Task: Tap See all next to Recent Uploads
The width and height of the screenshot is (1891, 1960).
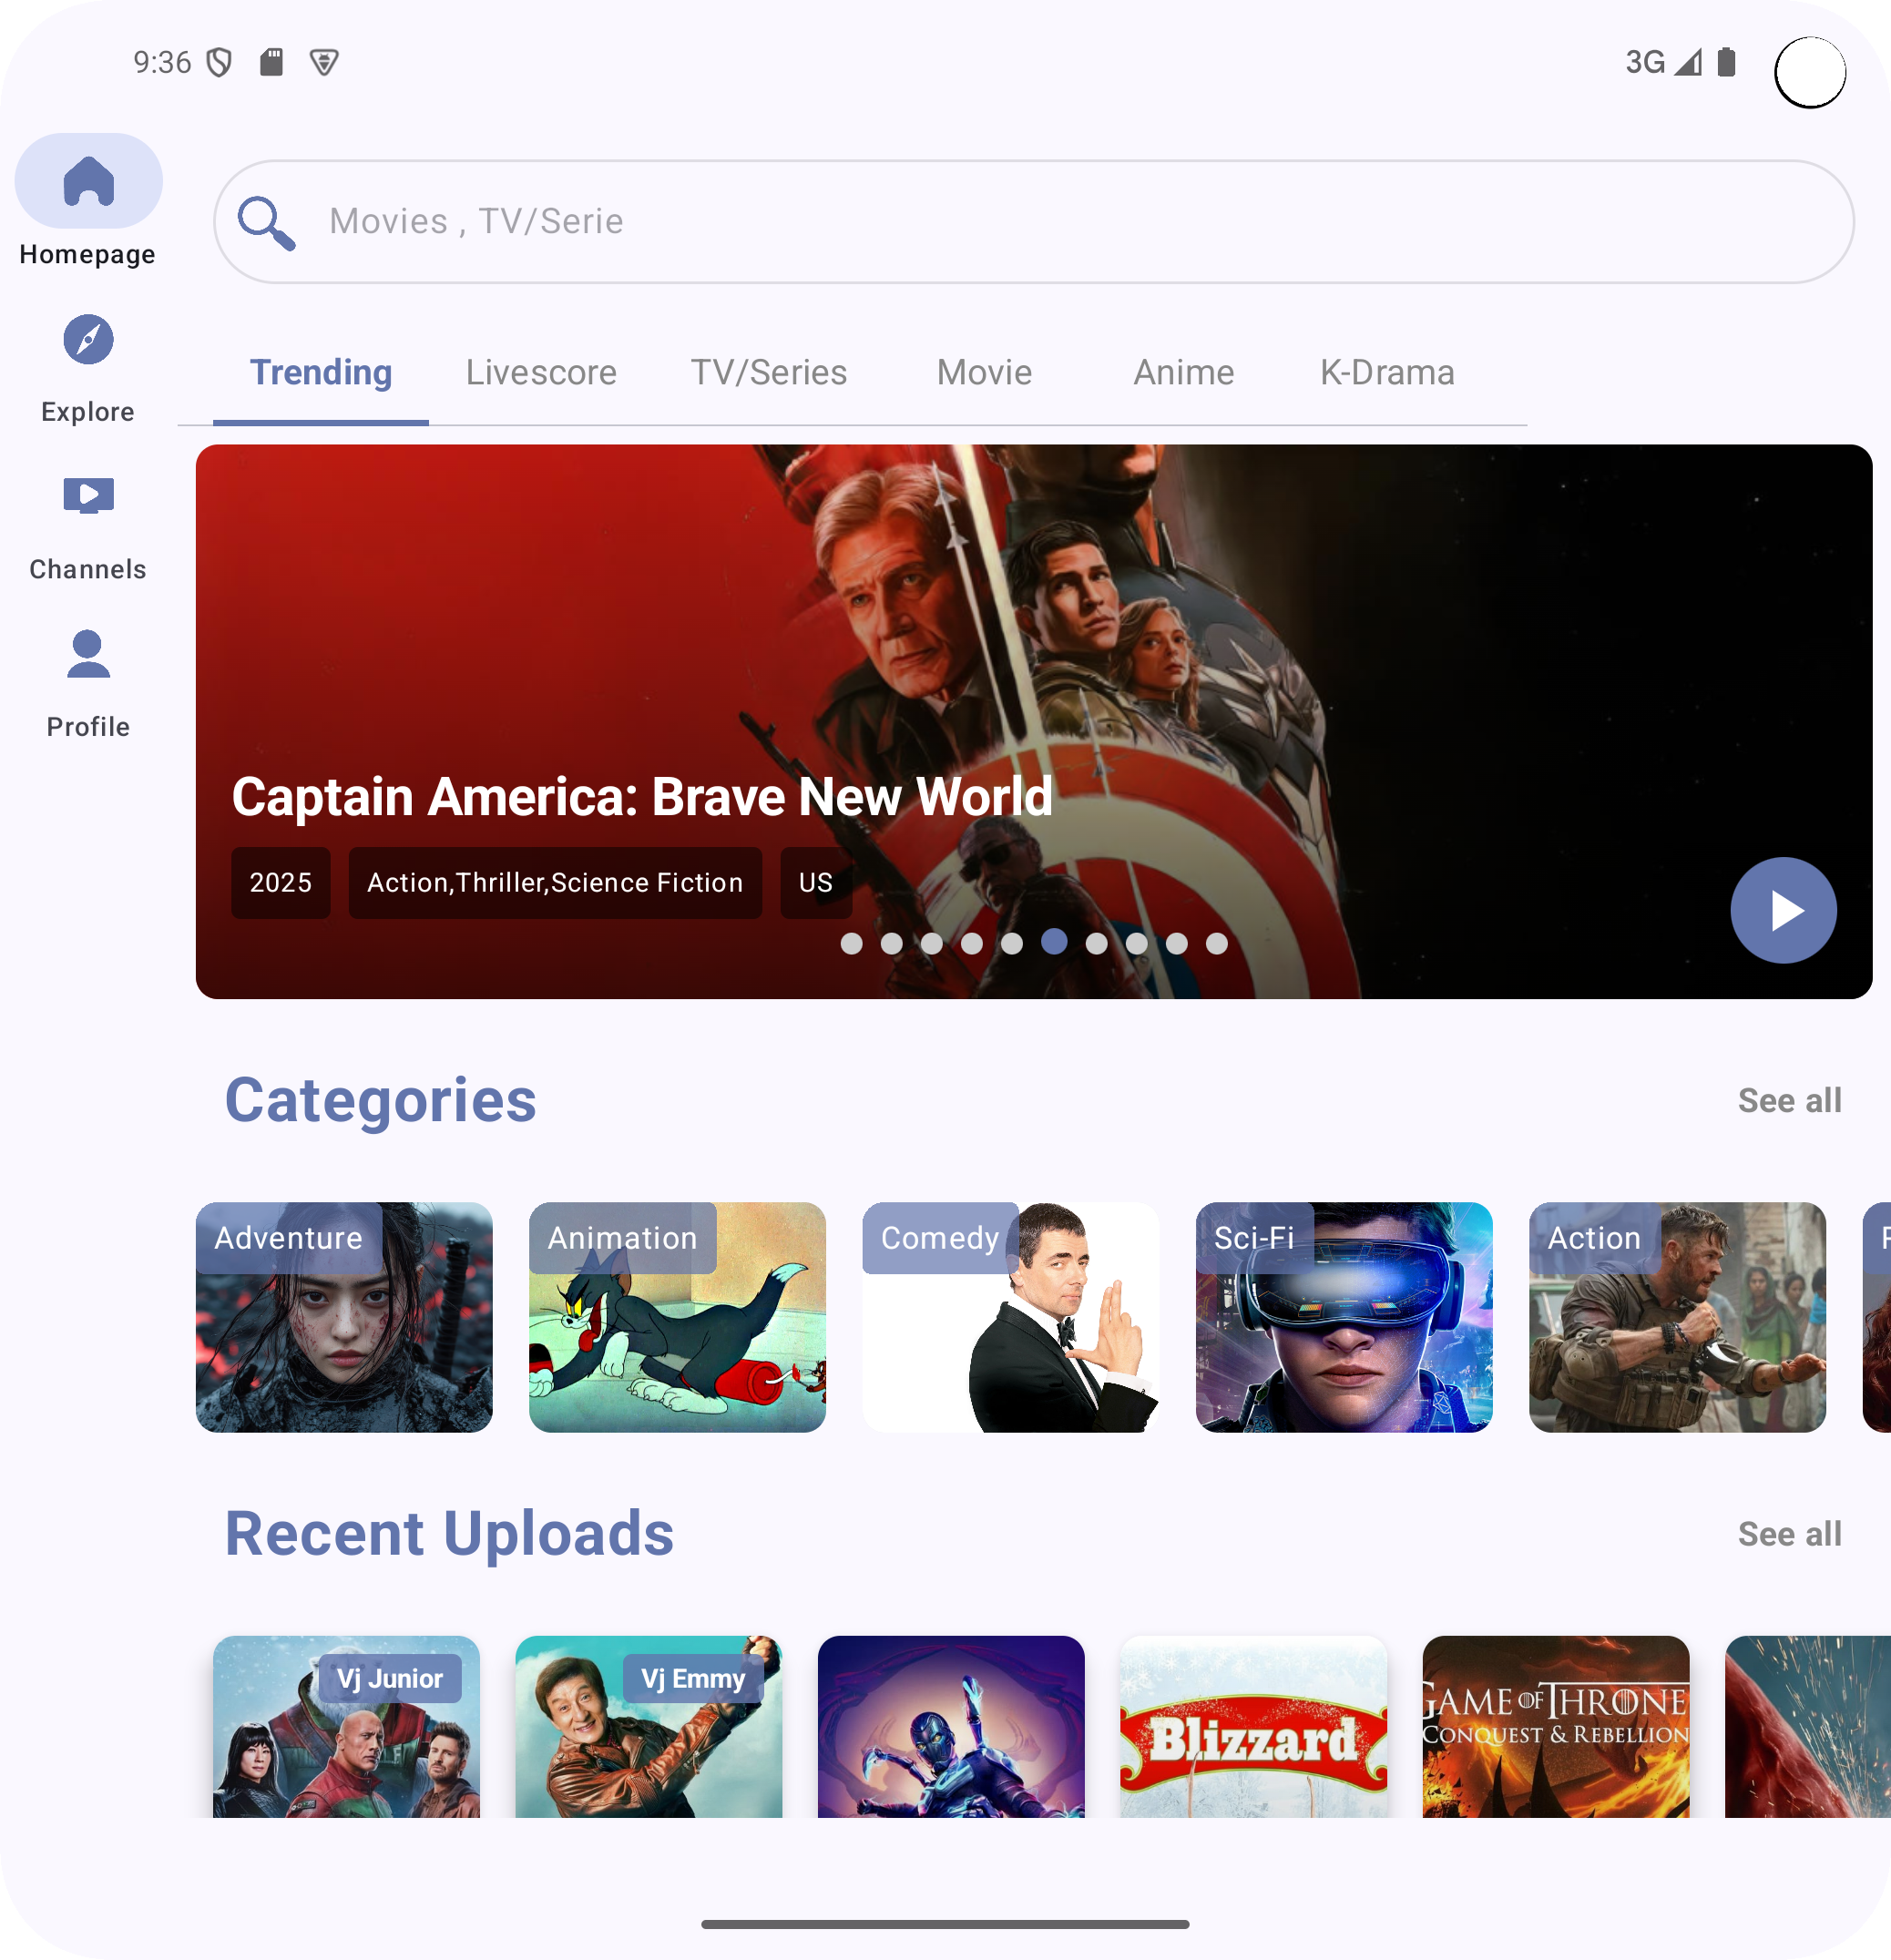Action: [x=1789, y=1534]
